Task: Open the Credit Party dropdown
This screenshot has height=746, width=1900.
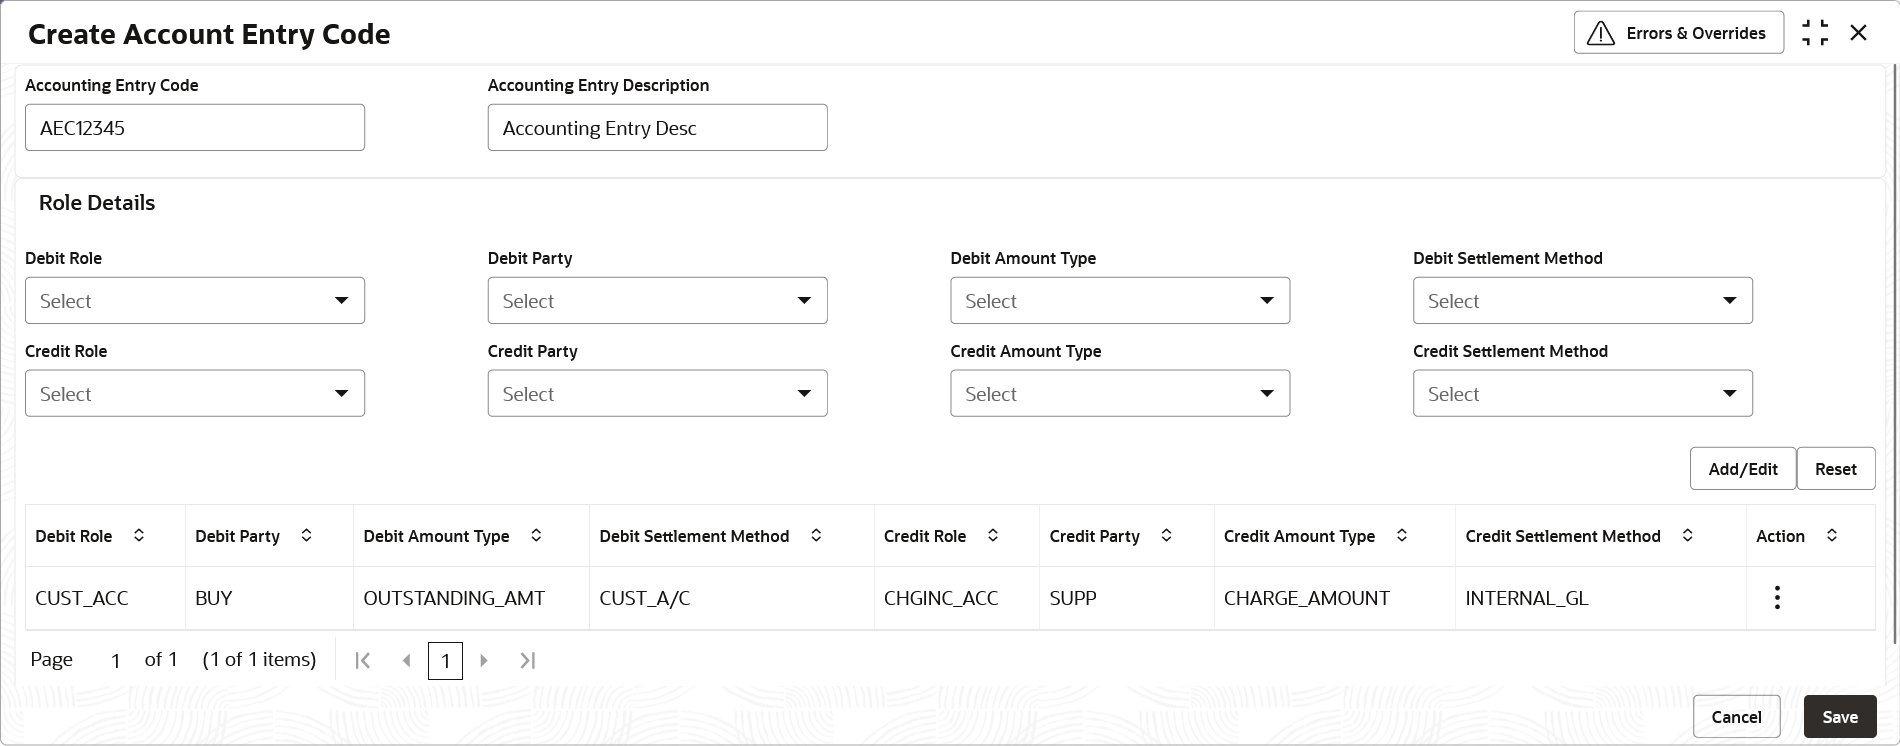Action: coord(658,394)
